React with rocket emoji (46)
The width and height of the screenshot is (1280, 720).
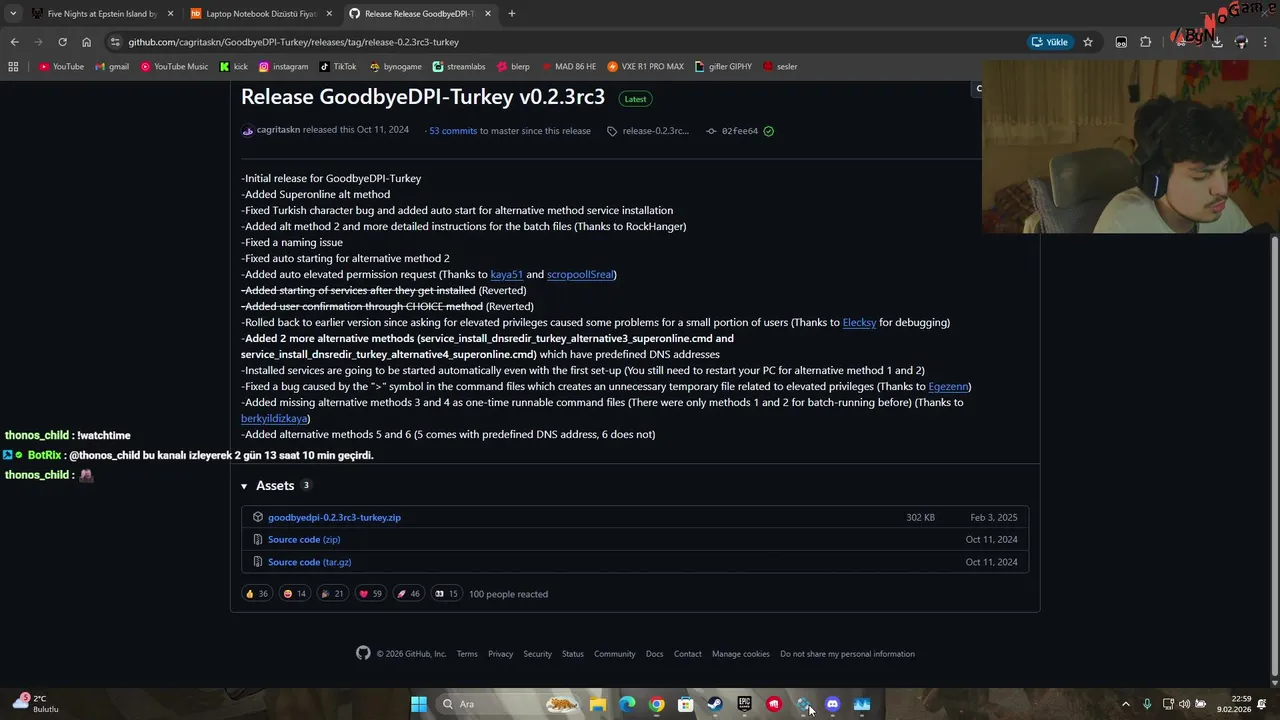[x=408, y=594]
